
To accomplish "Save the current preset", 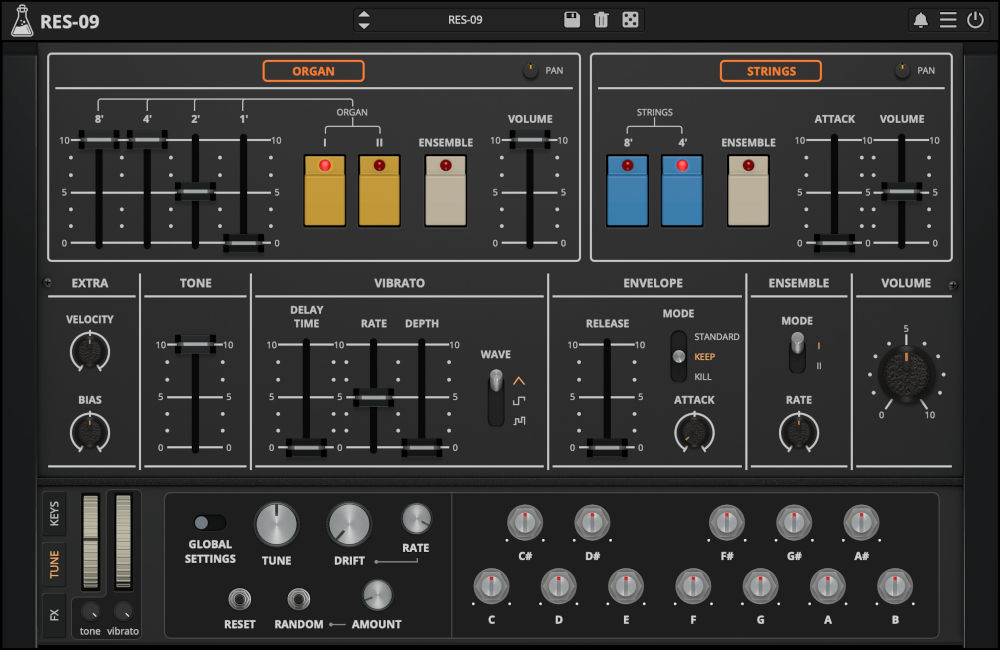I will (572, 18).
